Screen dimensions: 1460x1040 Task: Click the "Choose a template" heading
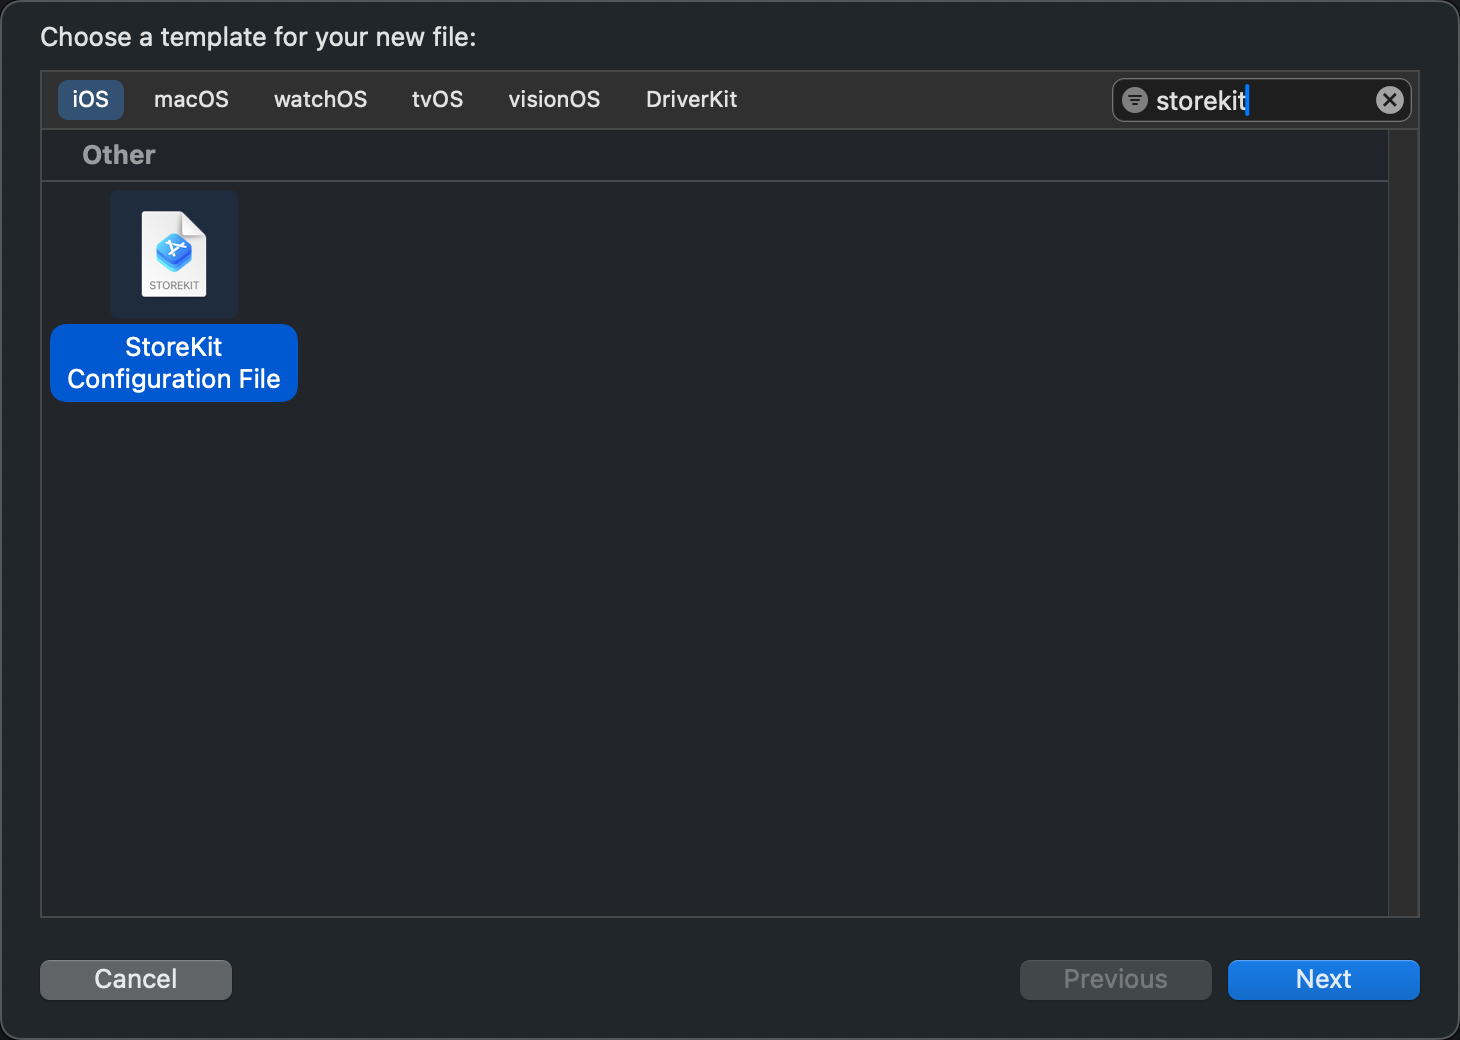[x=258, y=37]
